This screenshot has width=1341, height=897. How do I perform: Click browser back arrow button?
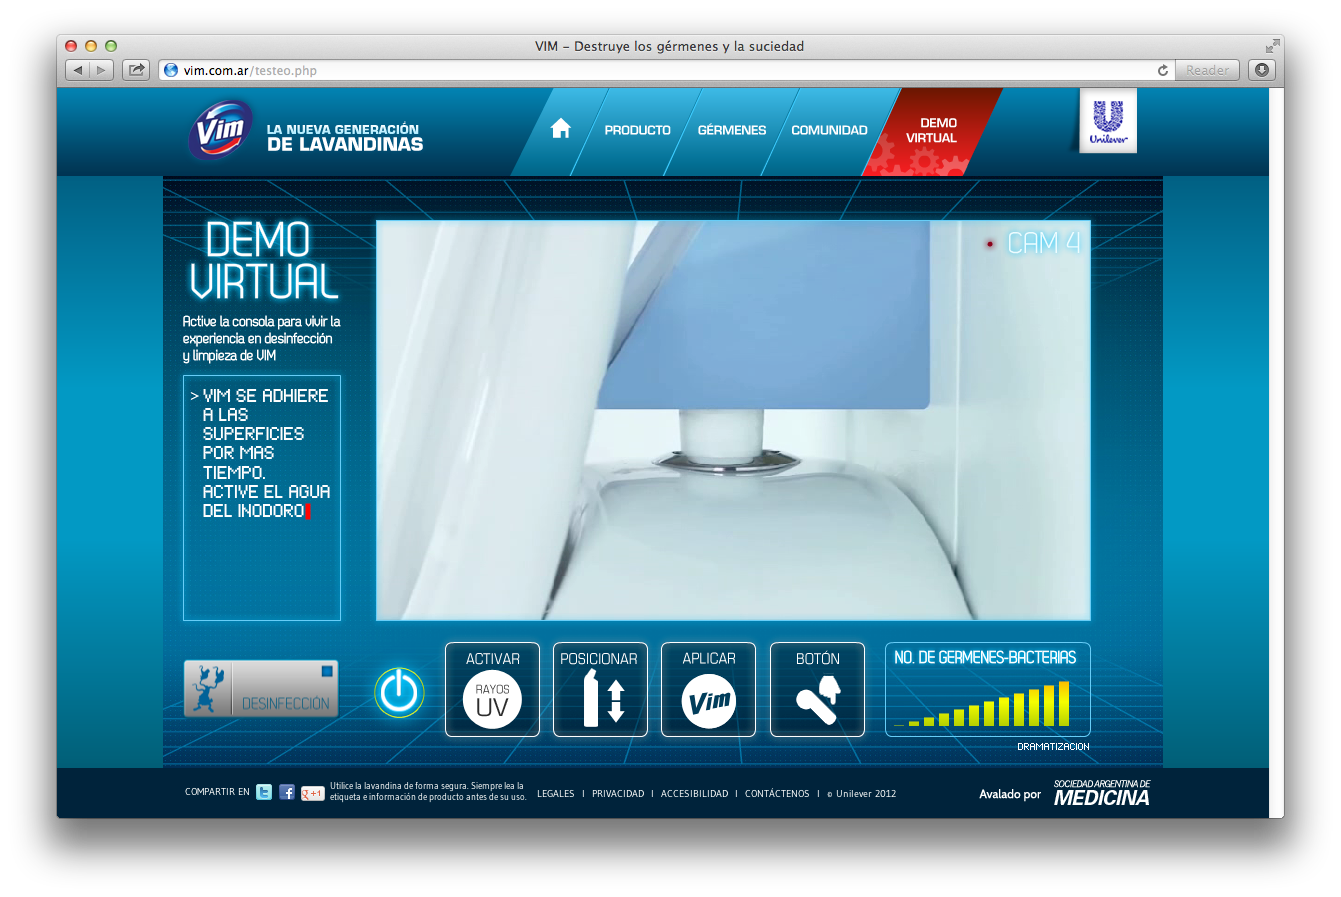[77, 70]
